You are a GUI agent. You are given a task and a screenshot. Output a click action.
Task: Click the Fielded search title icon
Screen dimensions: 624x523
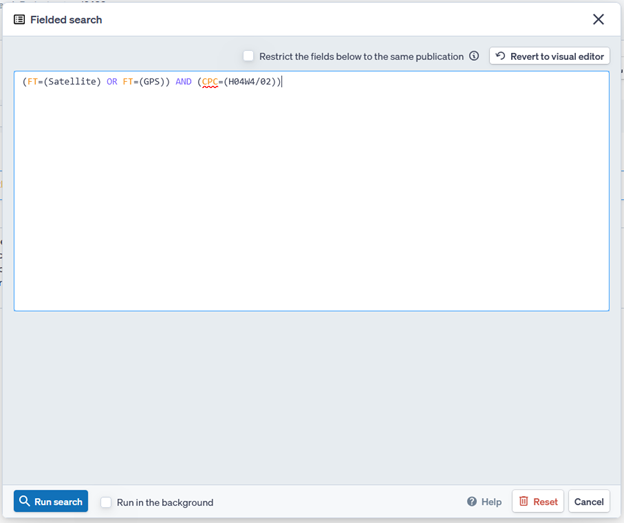19,20
